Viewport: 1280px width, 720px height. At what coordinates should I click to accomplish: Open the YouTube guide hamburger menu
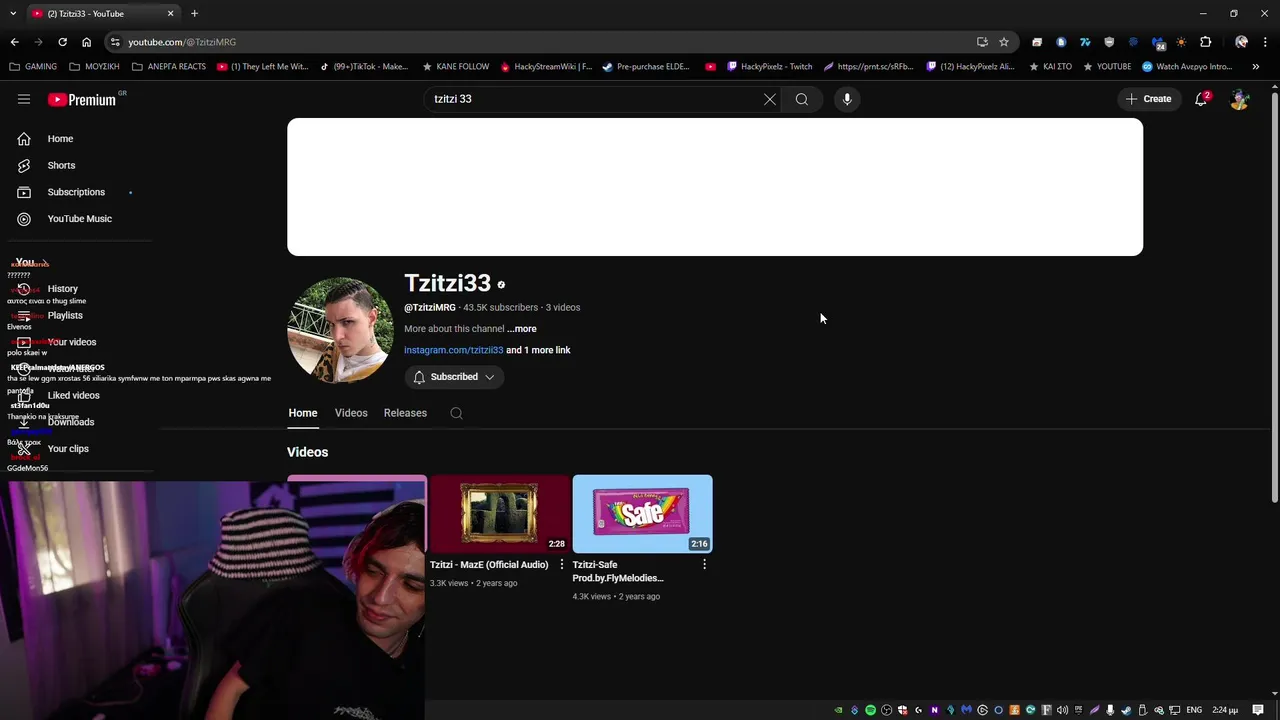(24, 99)
